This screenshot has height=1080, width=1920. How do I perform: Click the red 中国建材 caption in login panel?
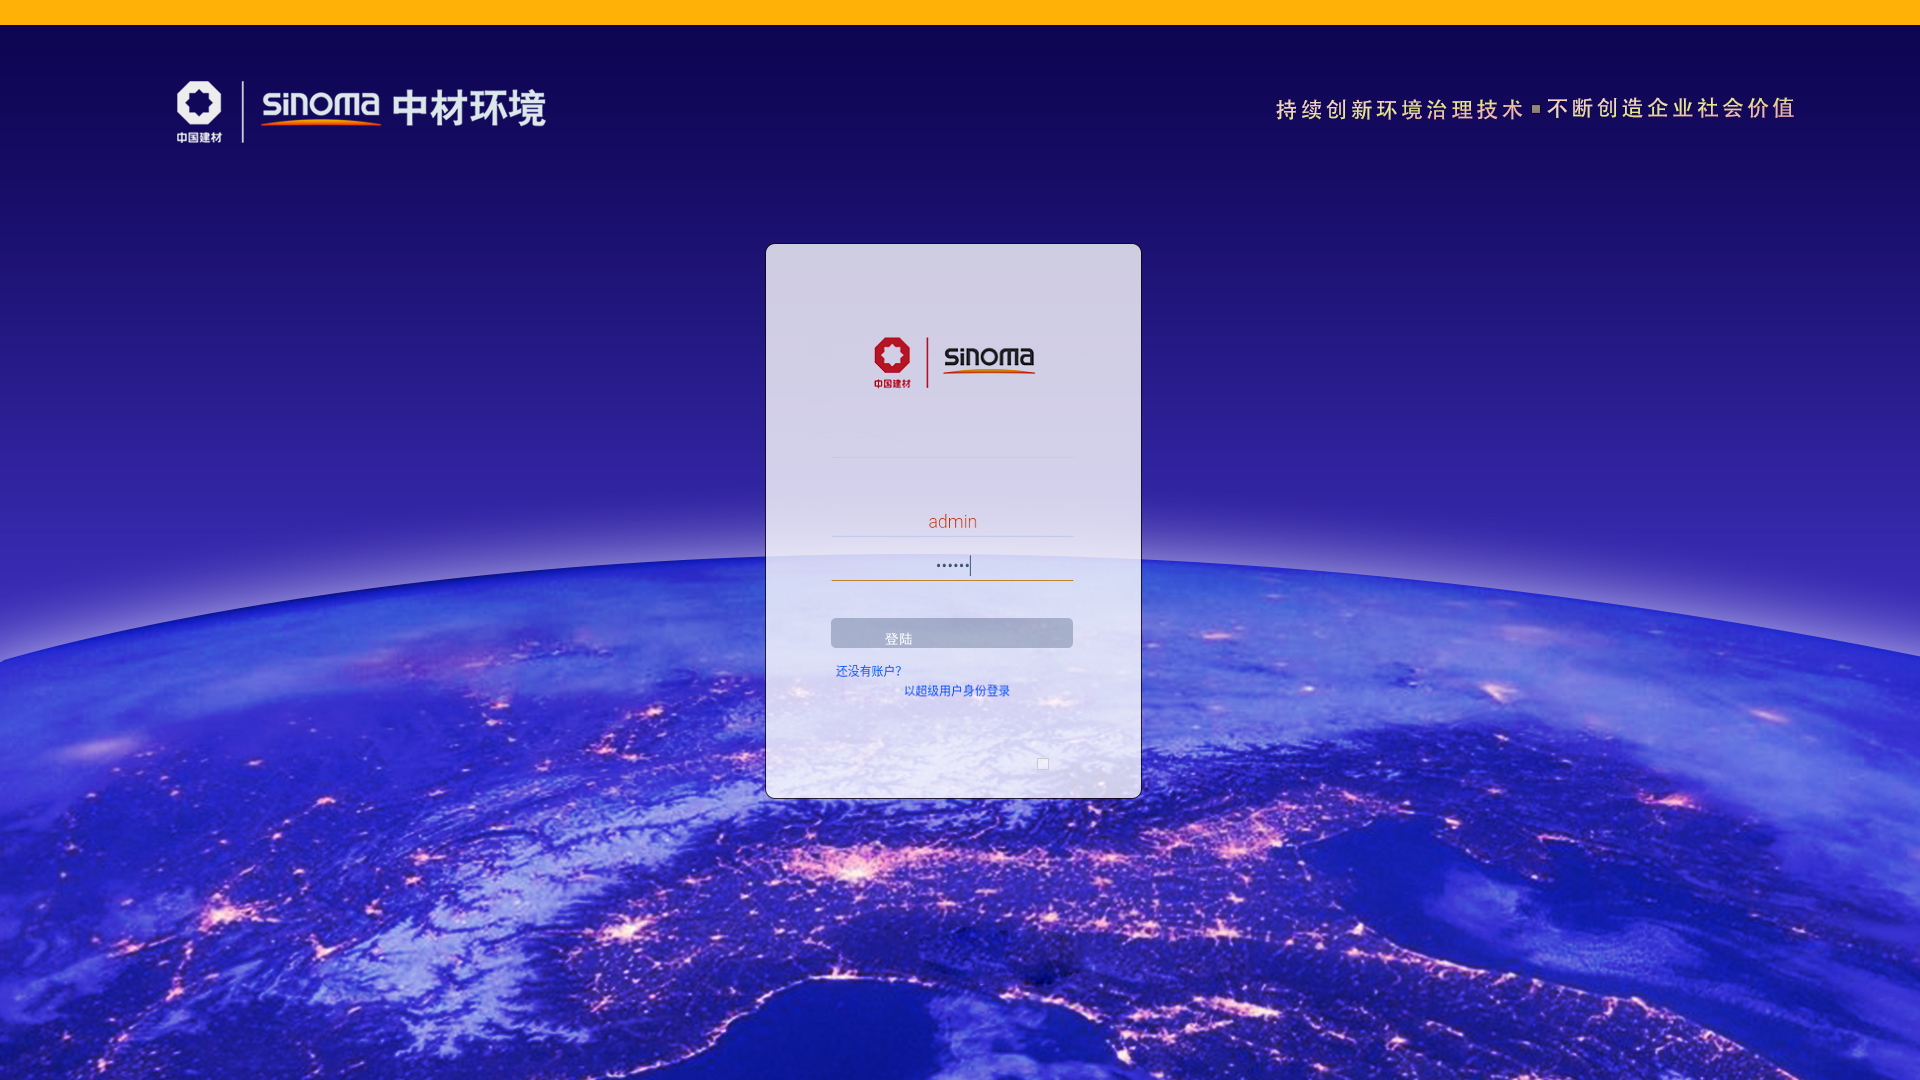pyautogui.click(x=892, y=384)
